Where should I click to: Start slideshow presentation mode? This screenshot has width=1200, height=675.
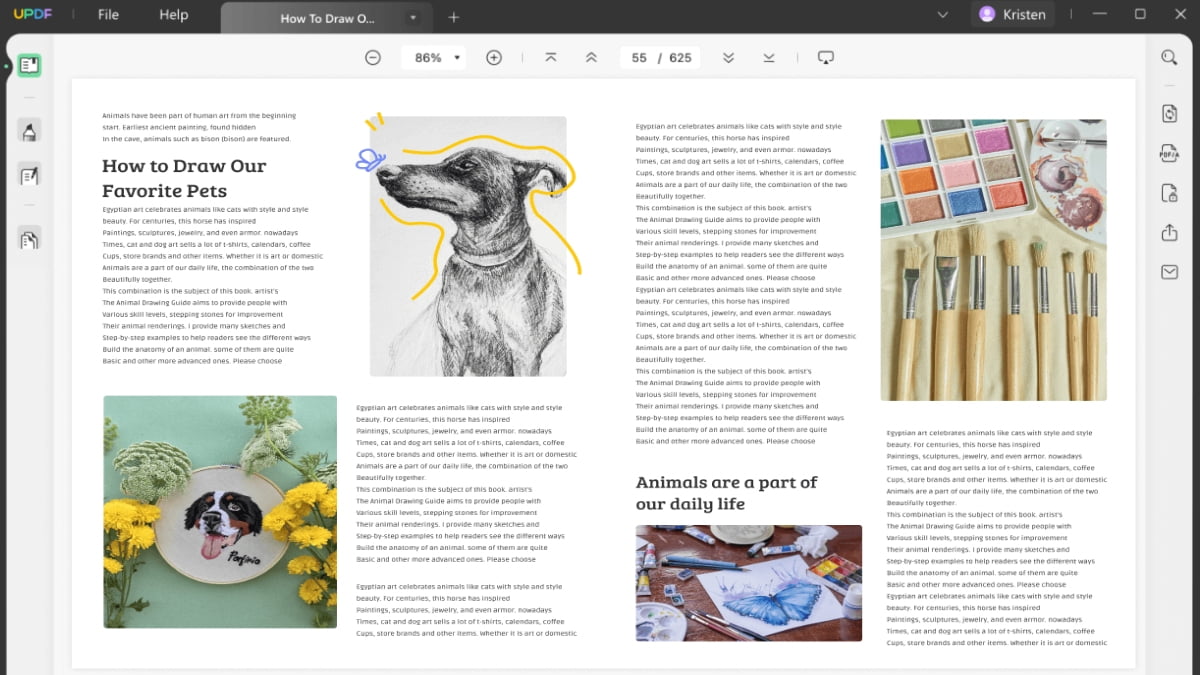826,58
